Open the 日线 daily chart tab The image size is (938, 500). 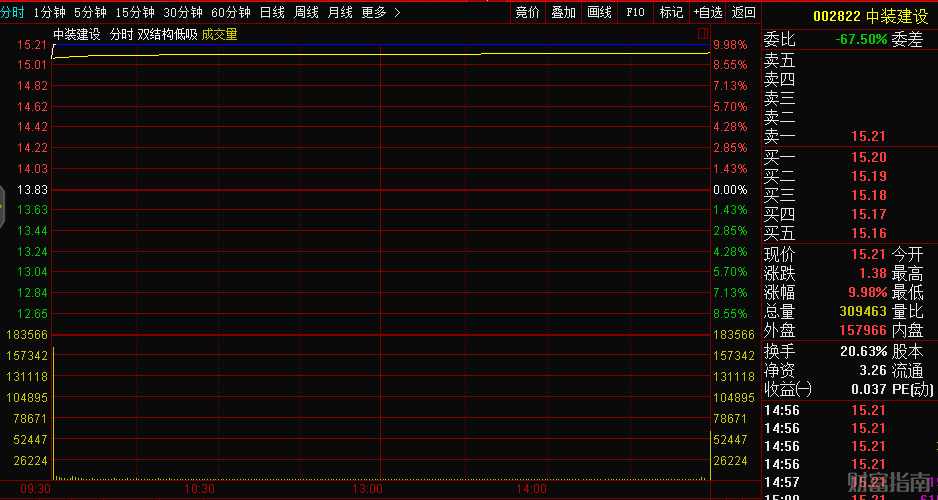[x=272, y=12]
